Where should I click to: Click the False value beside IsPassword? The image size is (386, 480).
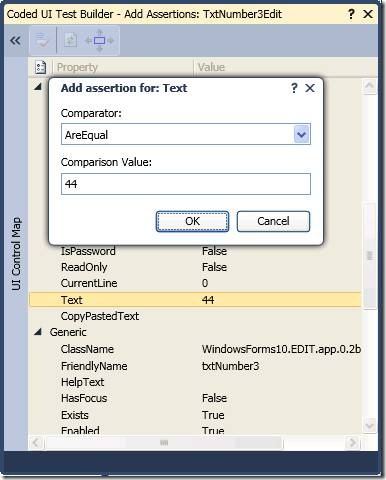214,251
